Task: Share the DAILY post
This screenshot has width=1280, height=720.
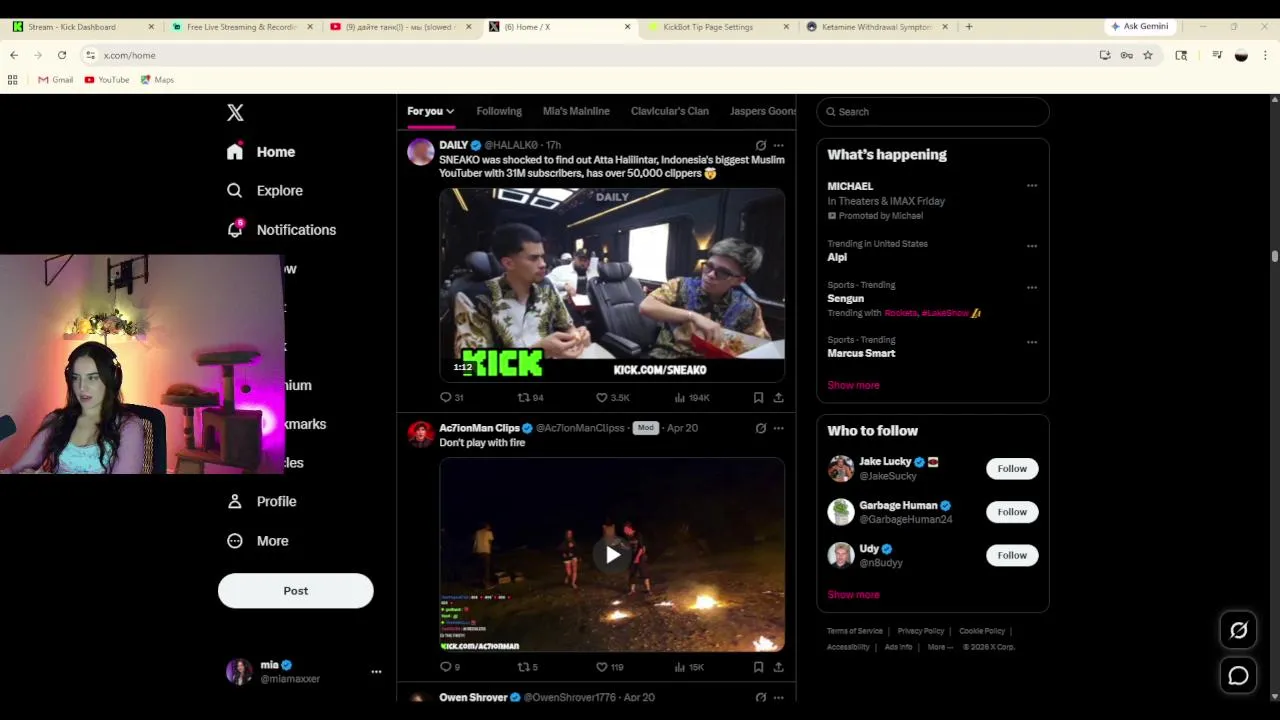Action: click(x=778, y=397)
